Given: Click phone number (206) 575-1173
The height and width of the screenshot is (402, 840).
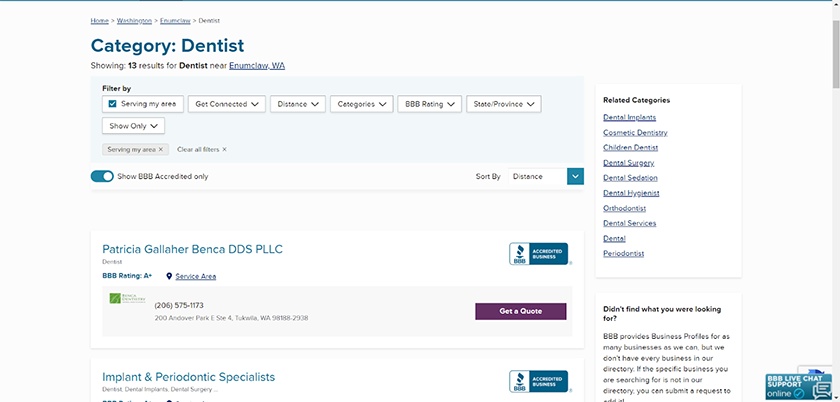Looking at the screenshot, I should (x=179, y=306).
